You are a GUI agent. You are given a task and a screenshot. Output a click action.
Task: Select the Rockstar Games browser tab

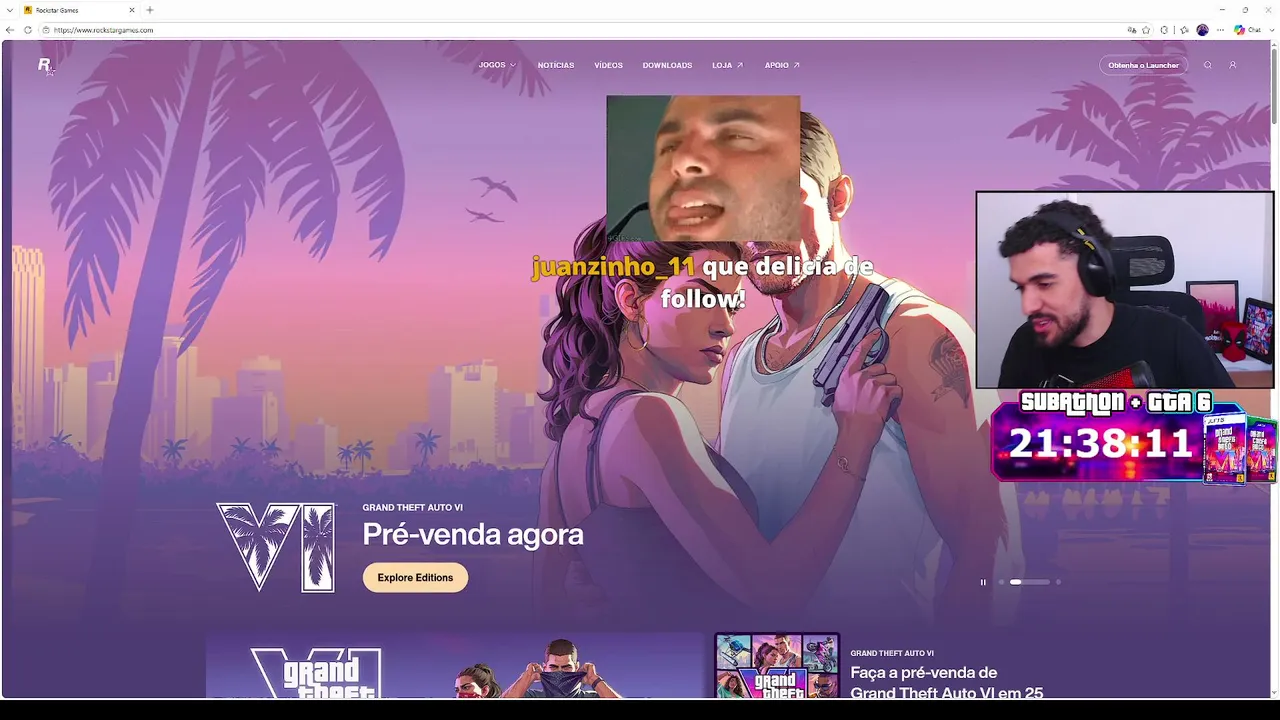click(78, 10)
